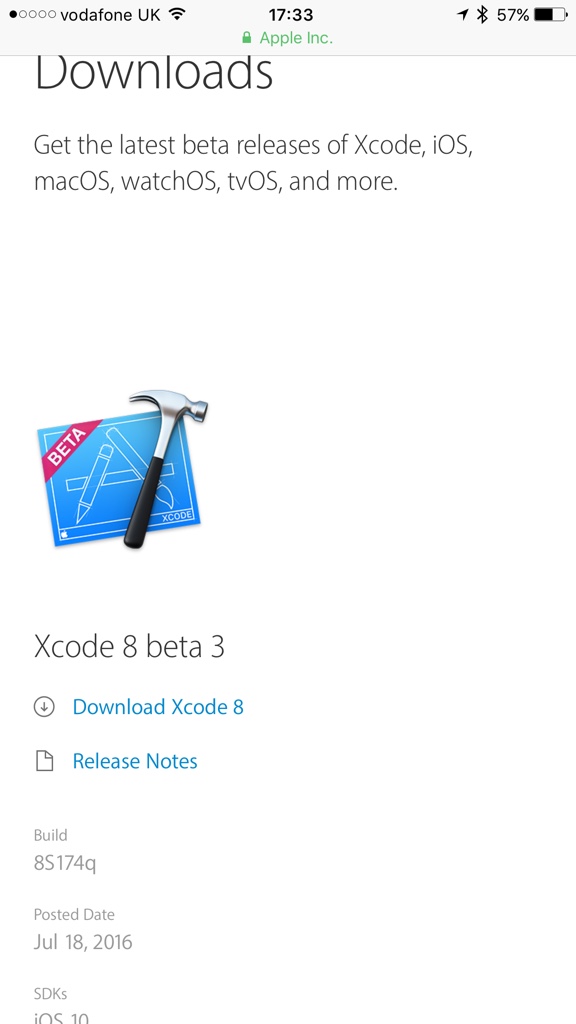
Task: Tap the Downloads page heading
Action: 153,72
